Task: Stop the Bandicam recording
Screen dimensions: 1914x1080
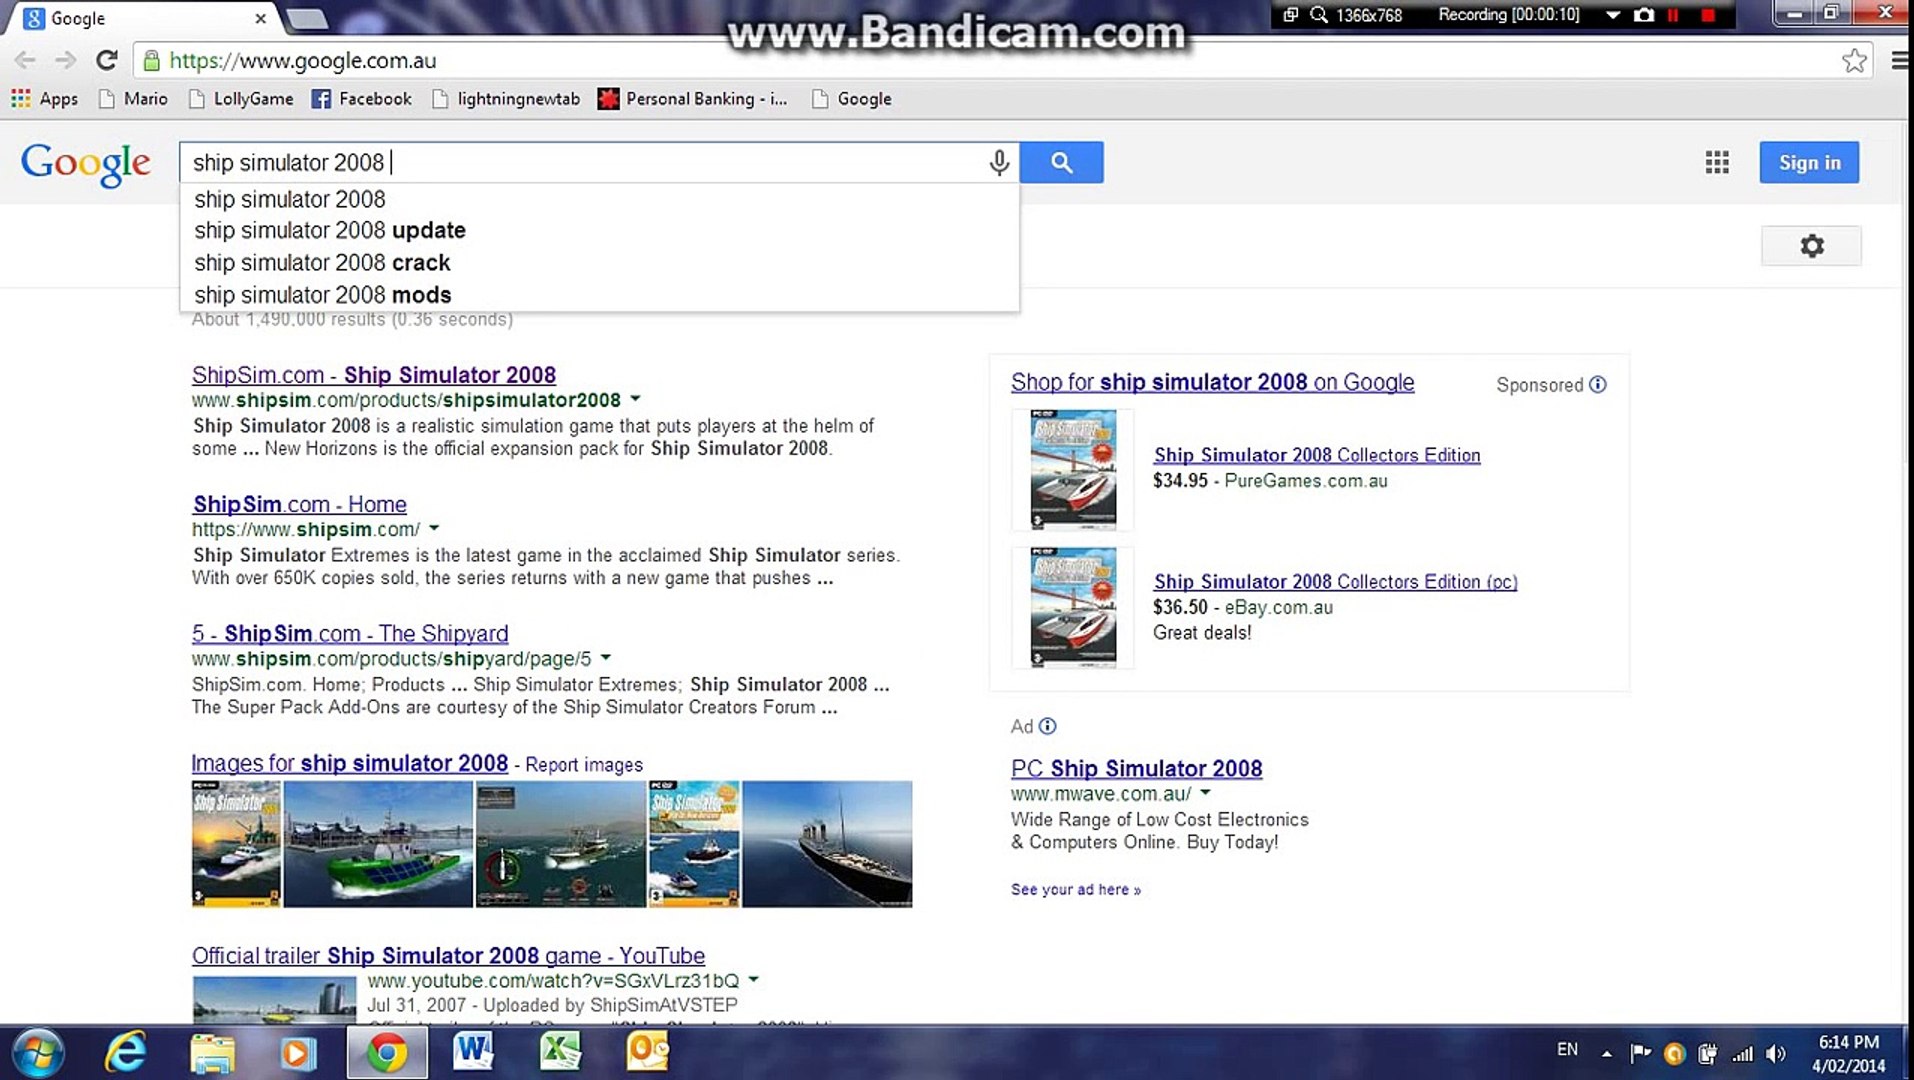Action: click(1708, 15)
